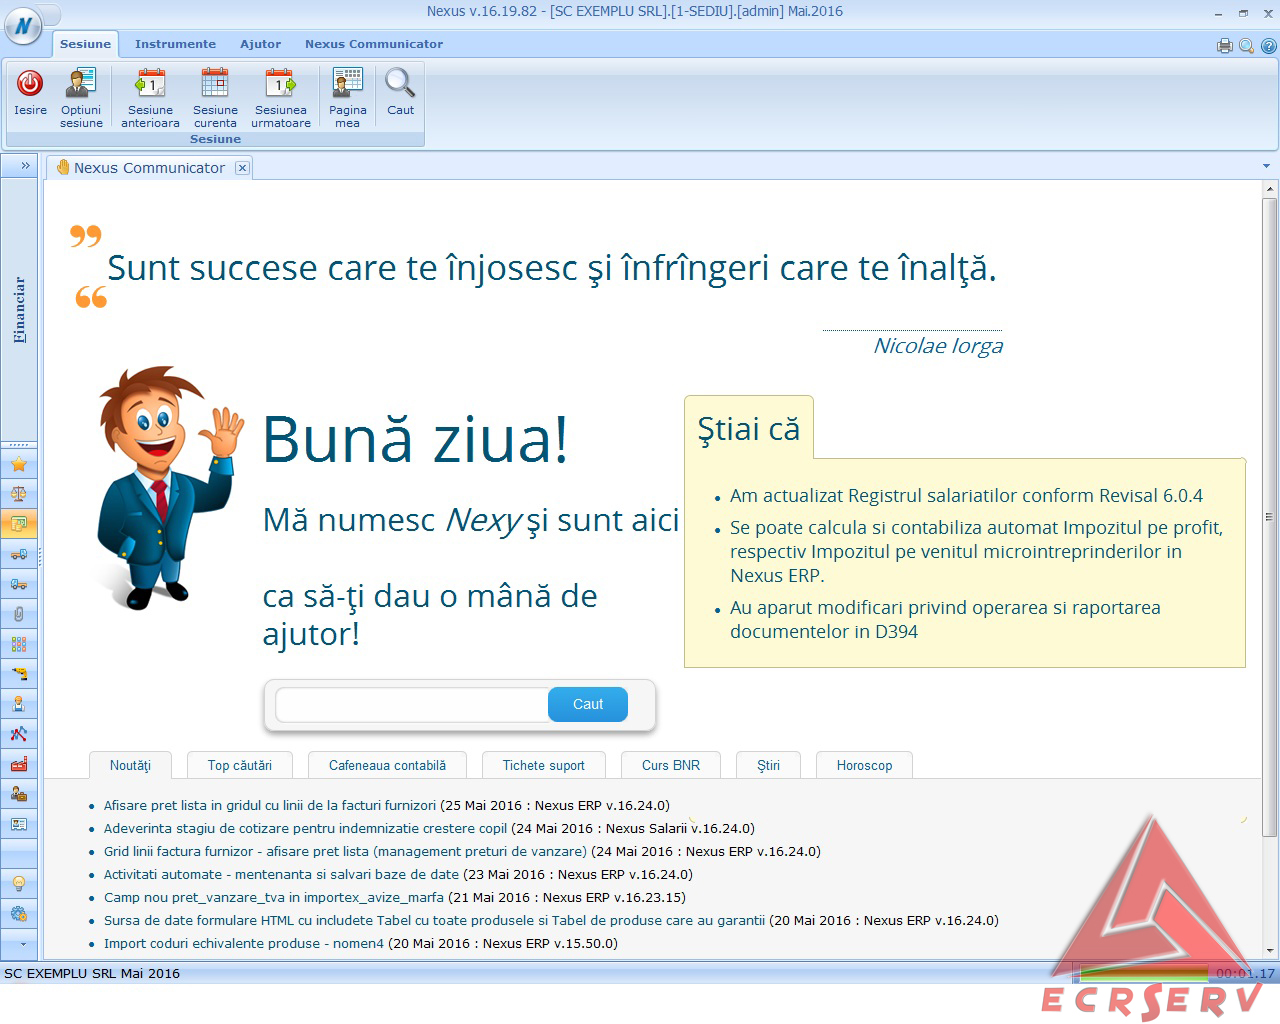Open the light bulb sidebar icon
The height and width of the screenshot is (1024, 1280).
pyautogui.click(x=19, y=884)
